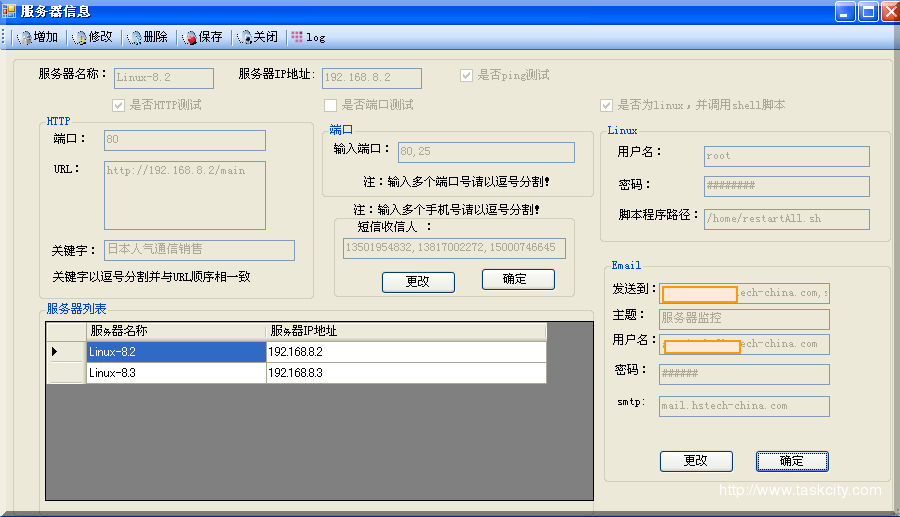The height and width of the screenshot is (517, 900).
Task: Click the 服务器IP地址 column header
Action: pyautogui.click(x=405, y=331)
